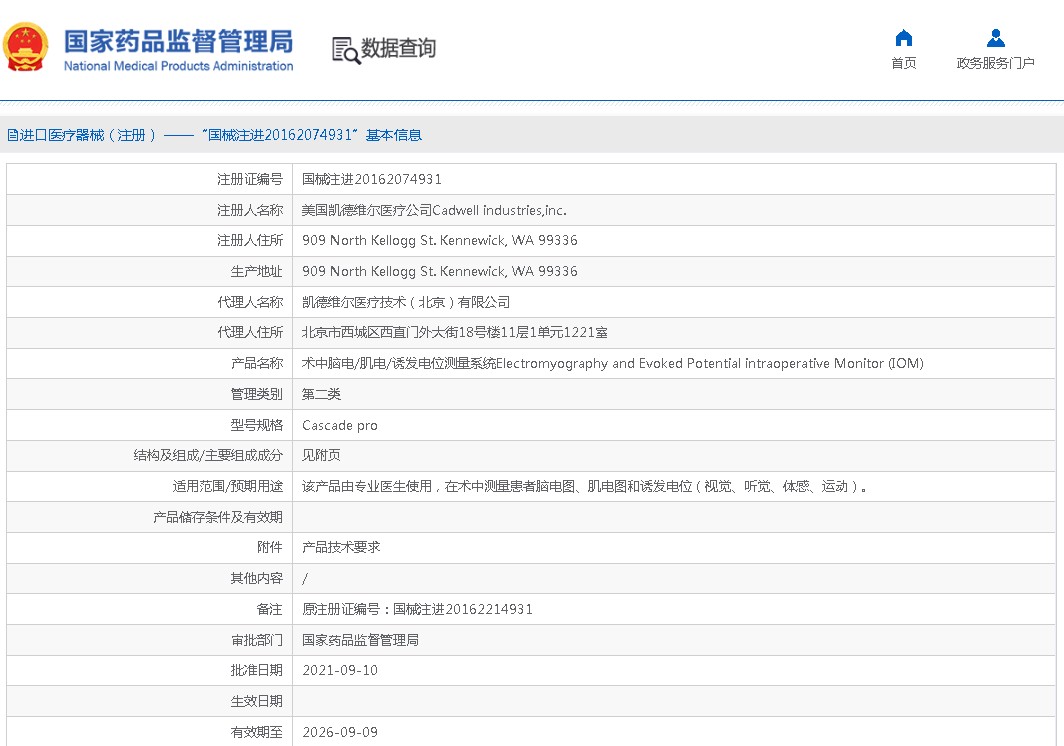Go to homepage via house icon

pos(903,37)
